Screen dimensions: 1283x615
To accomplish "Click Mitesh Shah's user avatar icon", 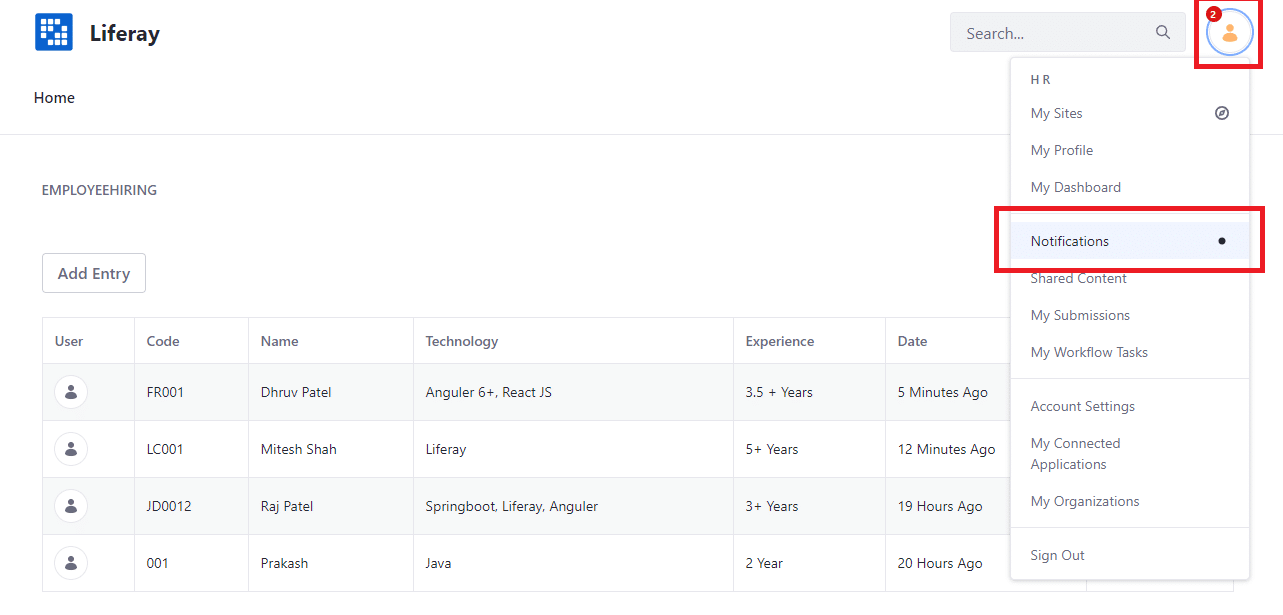I will 71,449.
